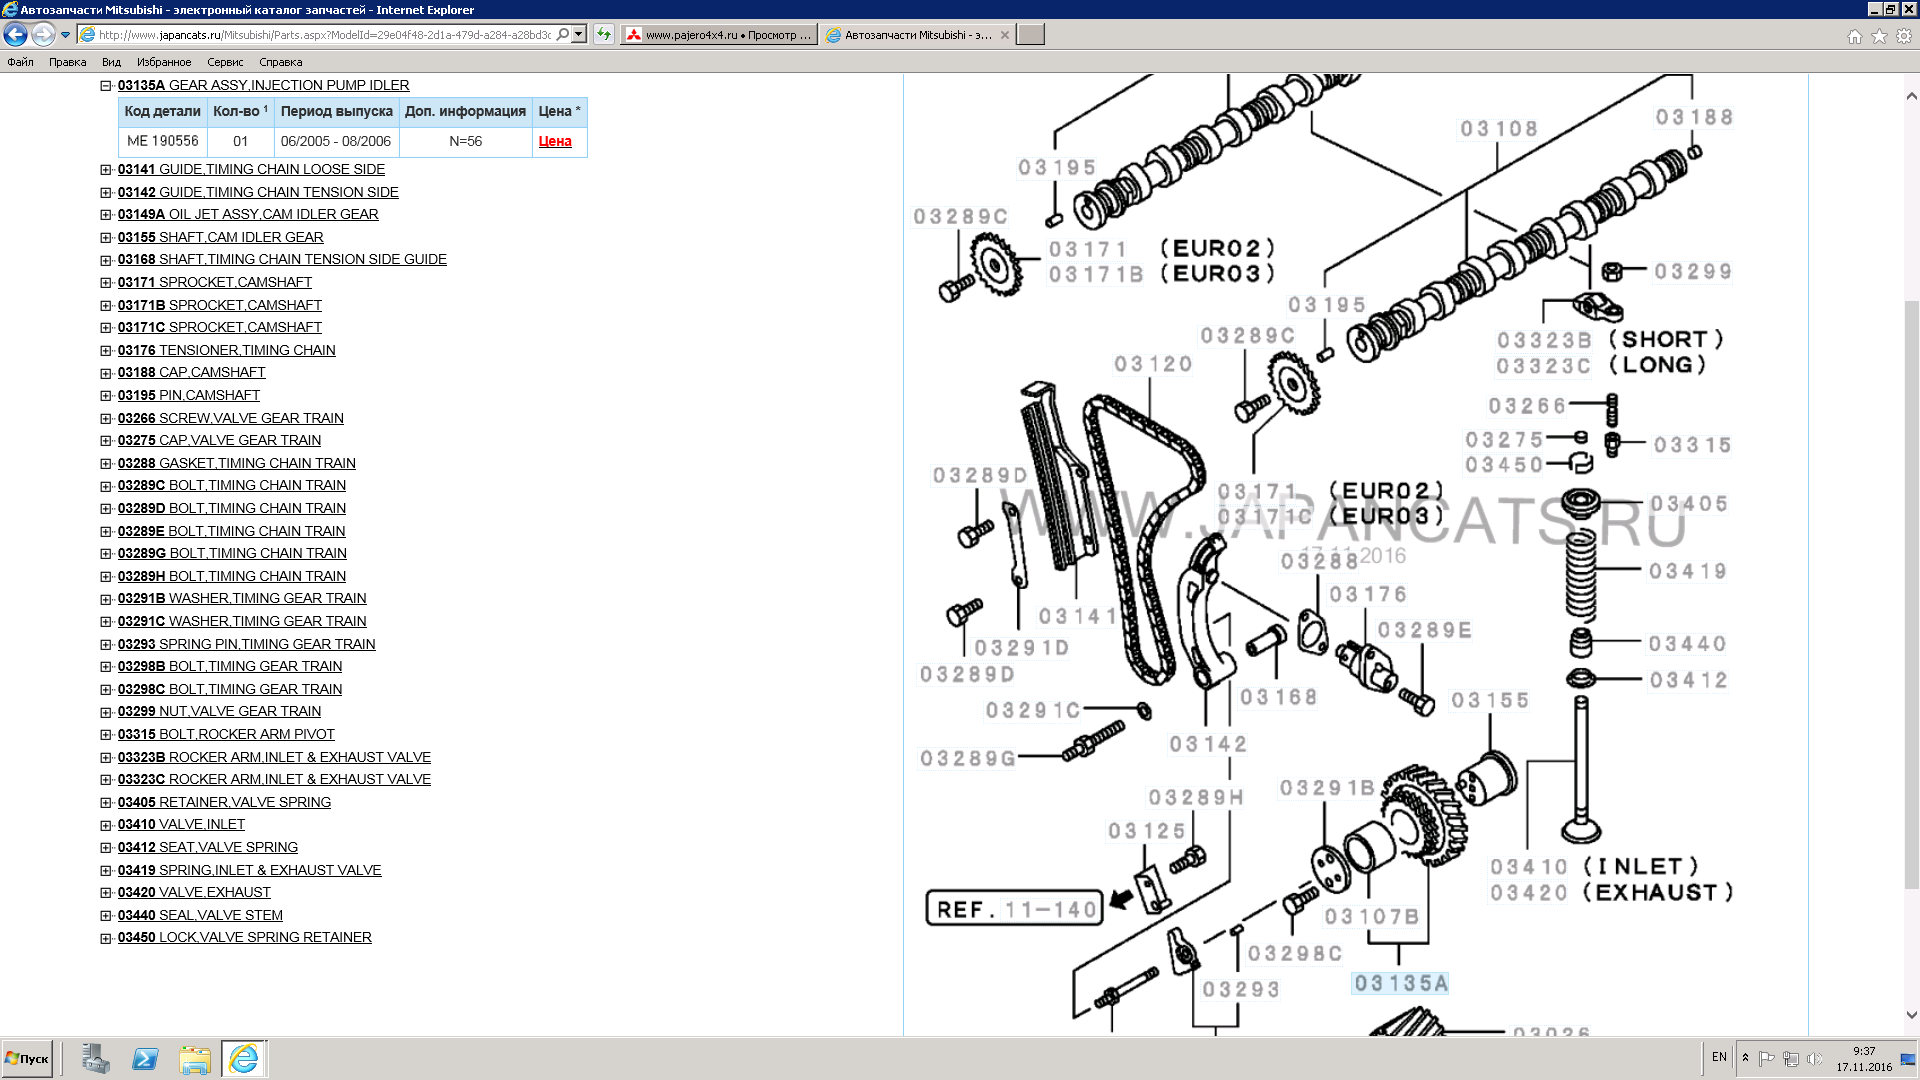Expand the 03176 TENSIONER,TIMING CHAIN item
Screen dimensions: 1920x1080
(x=105, y=351)
